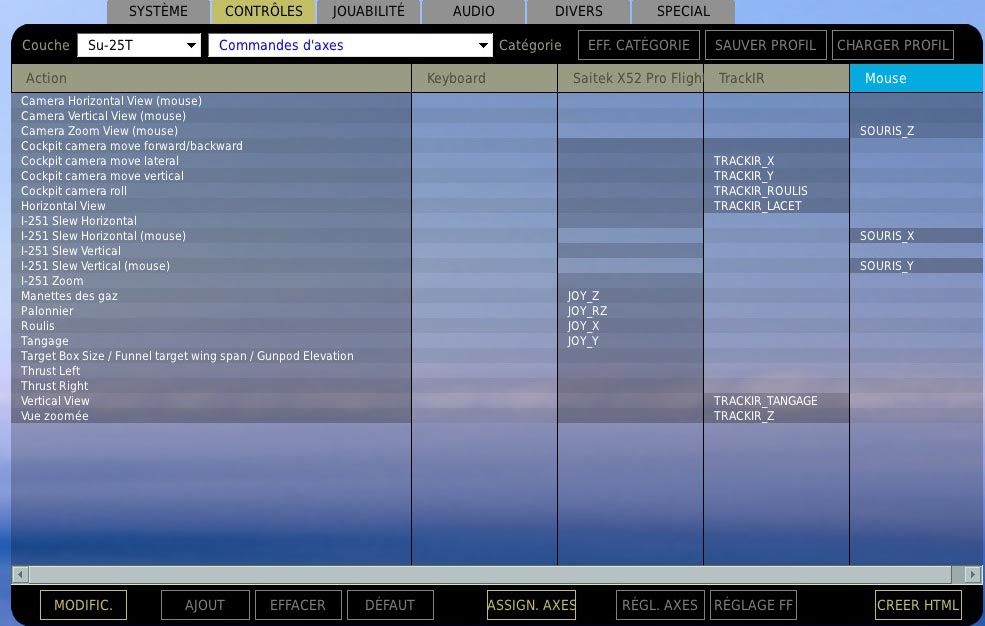Click the TRACKIR_X assignment cell
The image size is (985, 626).
776,161
